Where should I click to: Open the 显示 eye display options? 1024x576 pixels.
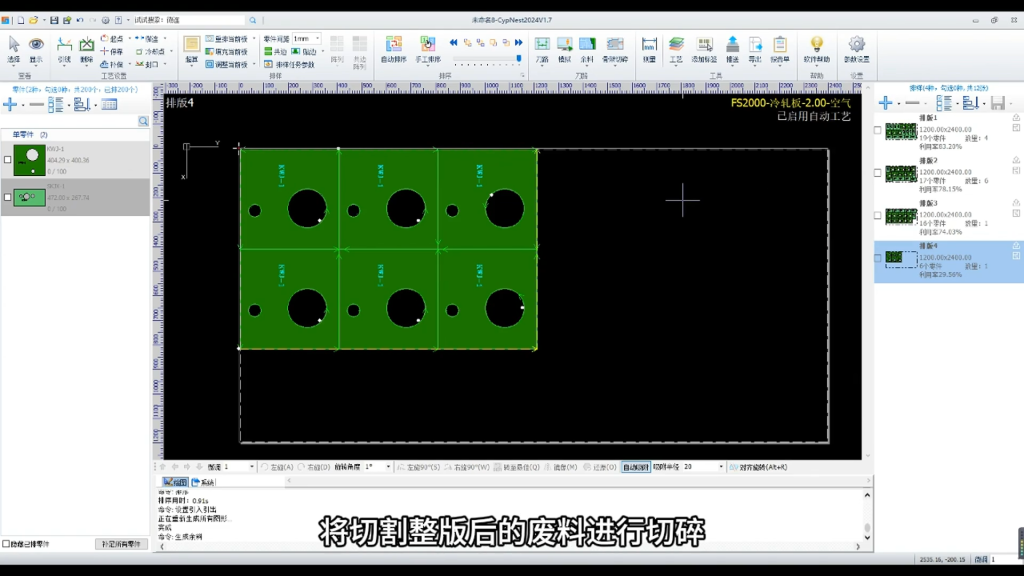click(x=36, y=50)
